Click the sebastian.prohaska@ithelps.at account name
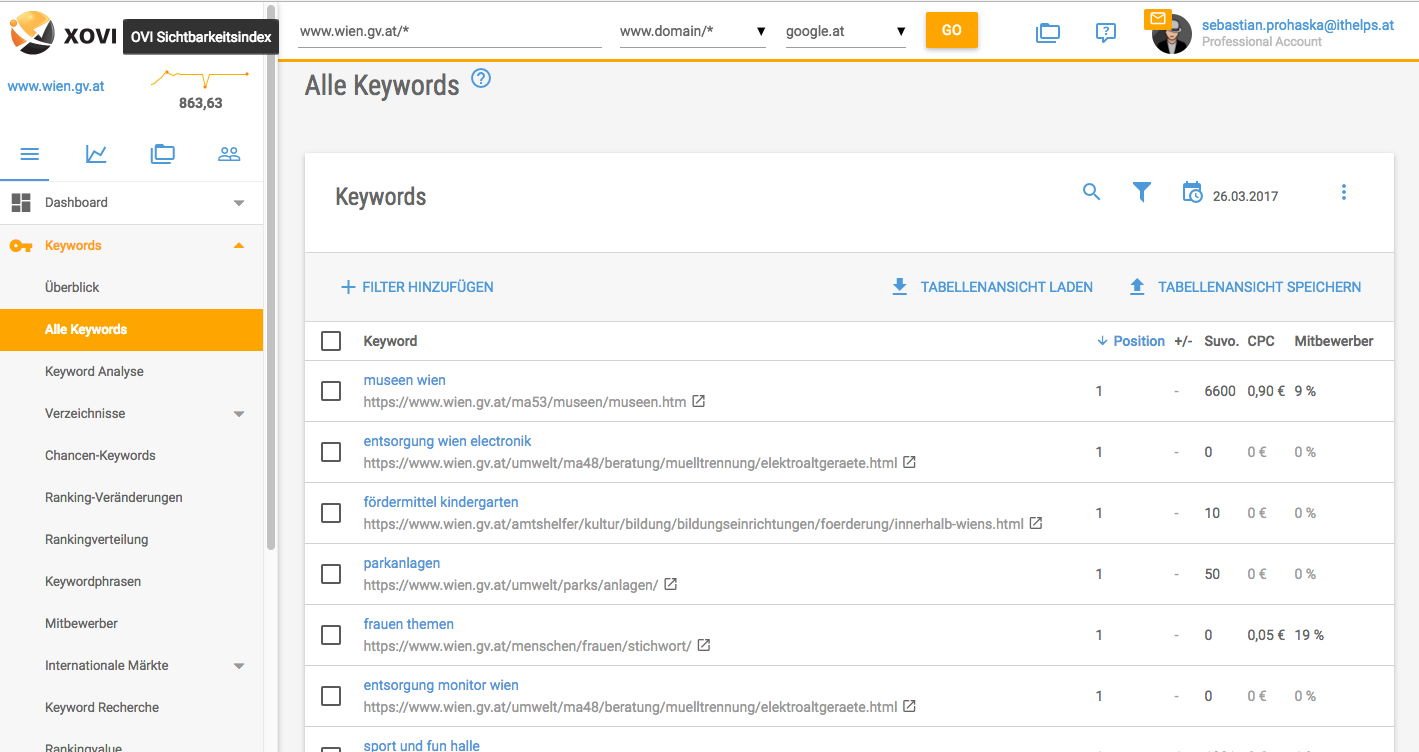 pyautogui.click(x=1298, y=25)
